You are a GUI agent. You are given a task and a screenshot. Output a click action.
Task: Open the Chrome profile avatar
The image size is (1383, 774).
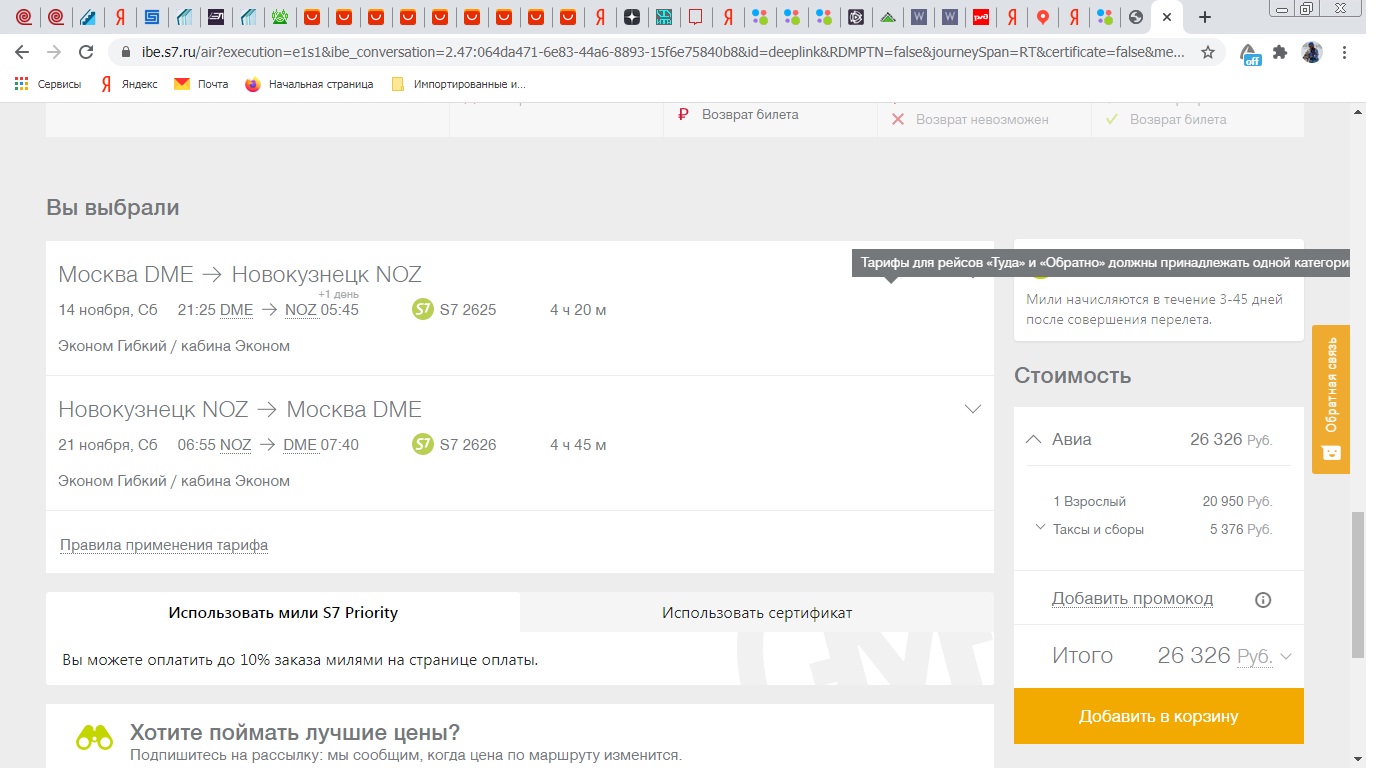[1312, 52]
